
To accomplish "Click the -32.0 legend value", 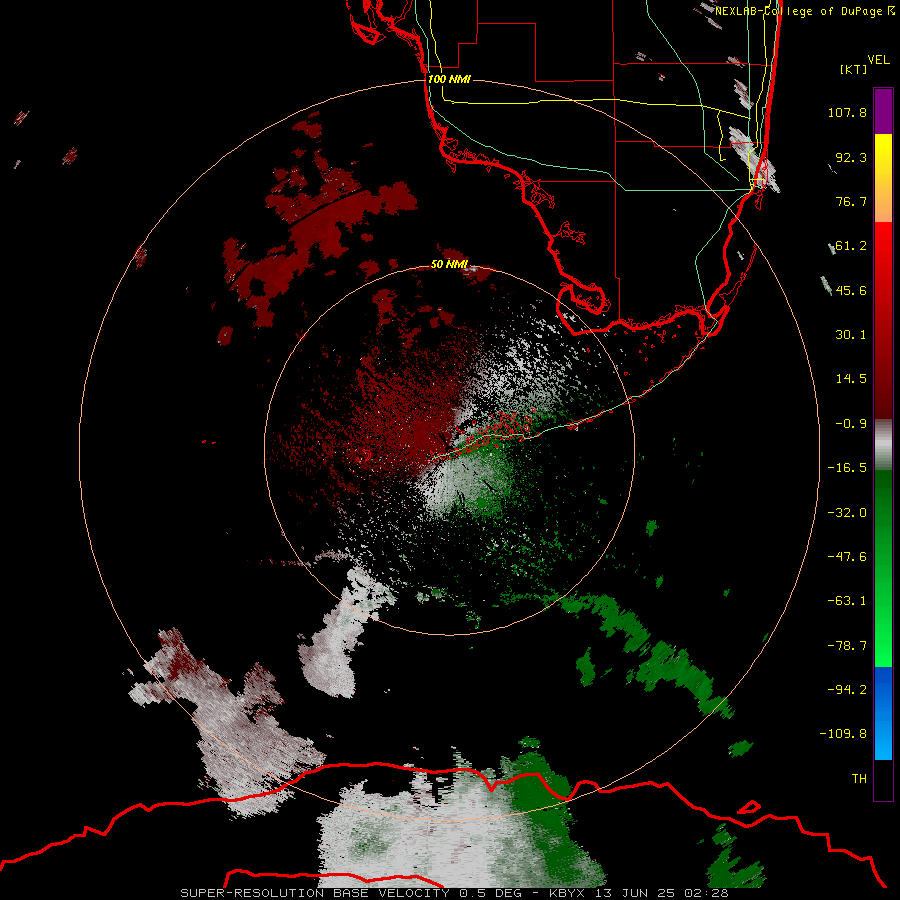I will pos(847,513).
